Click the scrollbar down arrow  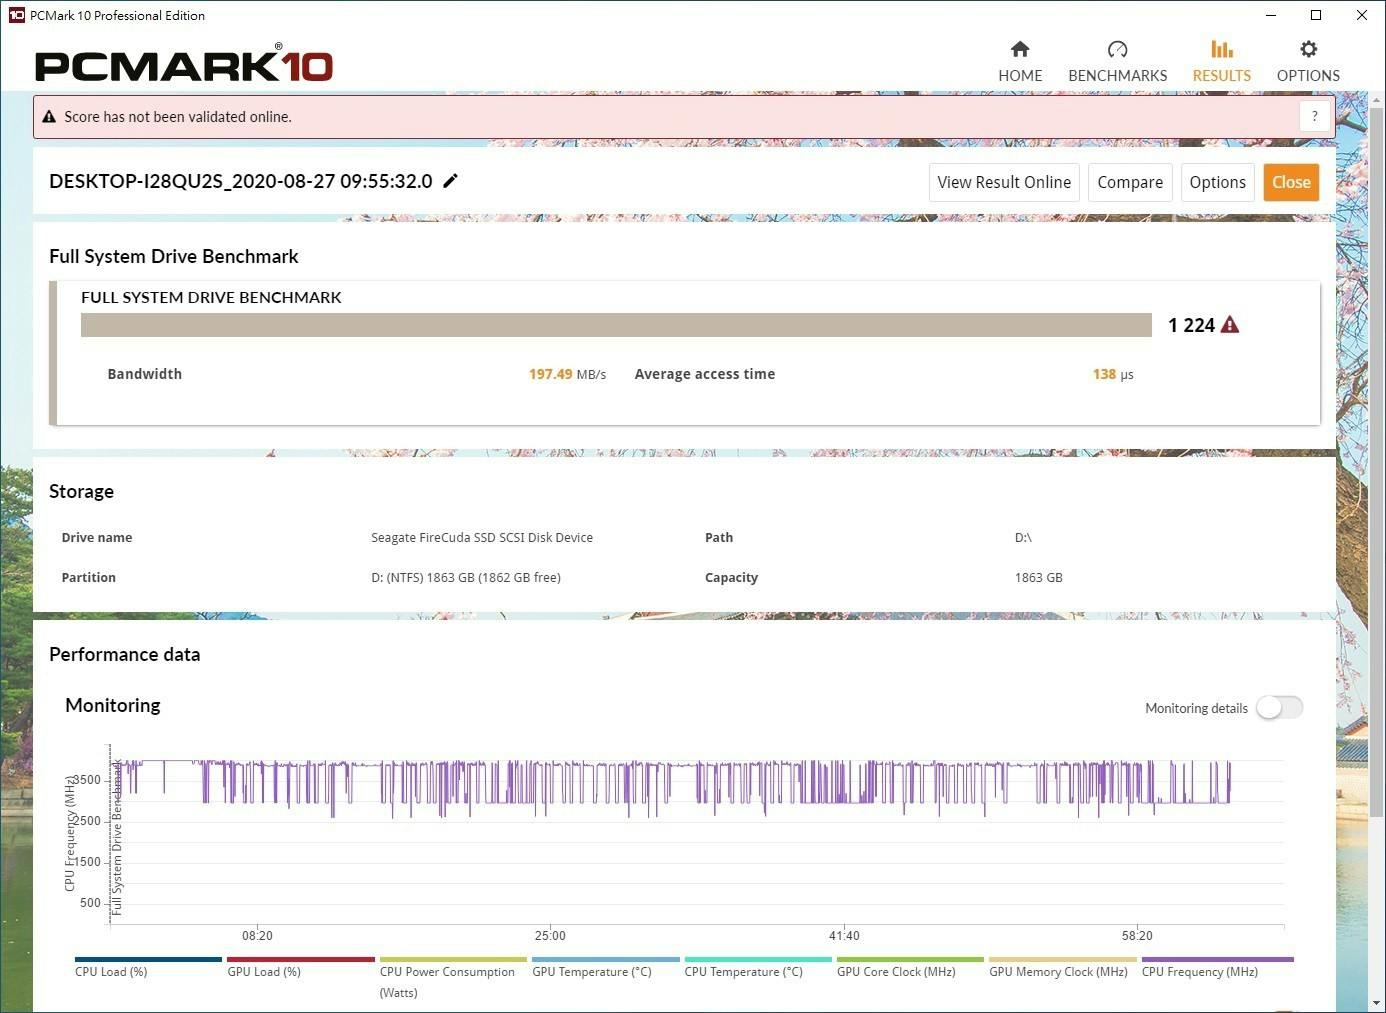coord(1376,1002)
